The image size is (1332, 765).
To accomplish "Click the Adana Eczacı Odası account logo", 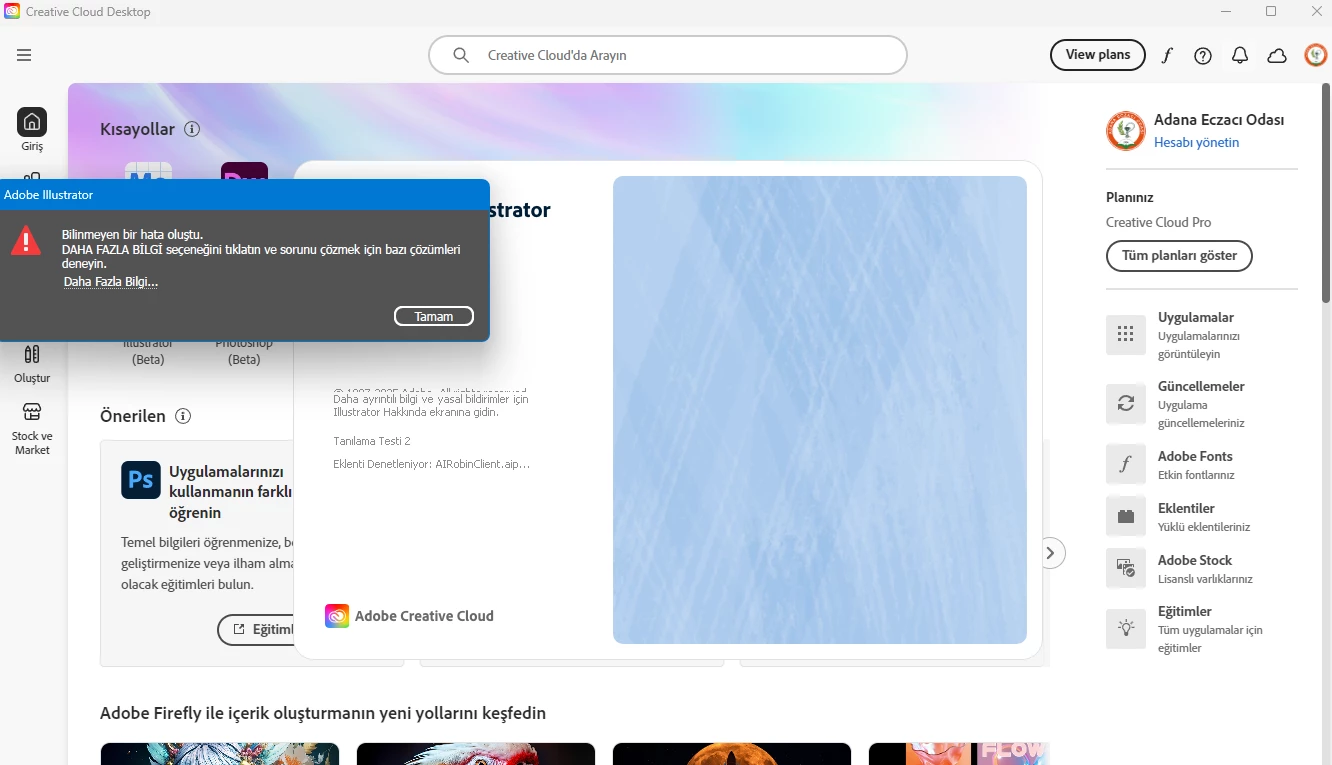I will coord(1126,131).
